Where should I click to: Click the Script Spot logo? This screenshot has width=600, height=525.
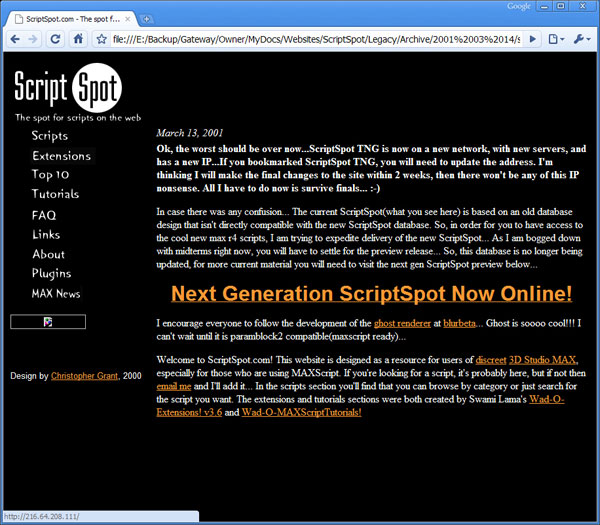coord(68,88)
